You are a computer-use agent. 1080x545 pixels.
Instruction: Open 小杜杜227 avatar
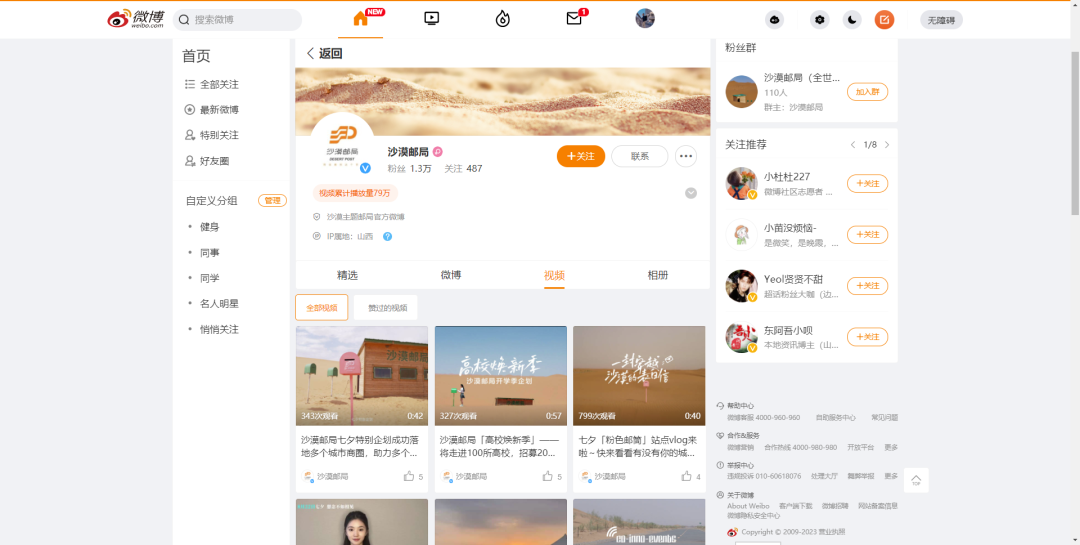point(742,183)
